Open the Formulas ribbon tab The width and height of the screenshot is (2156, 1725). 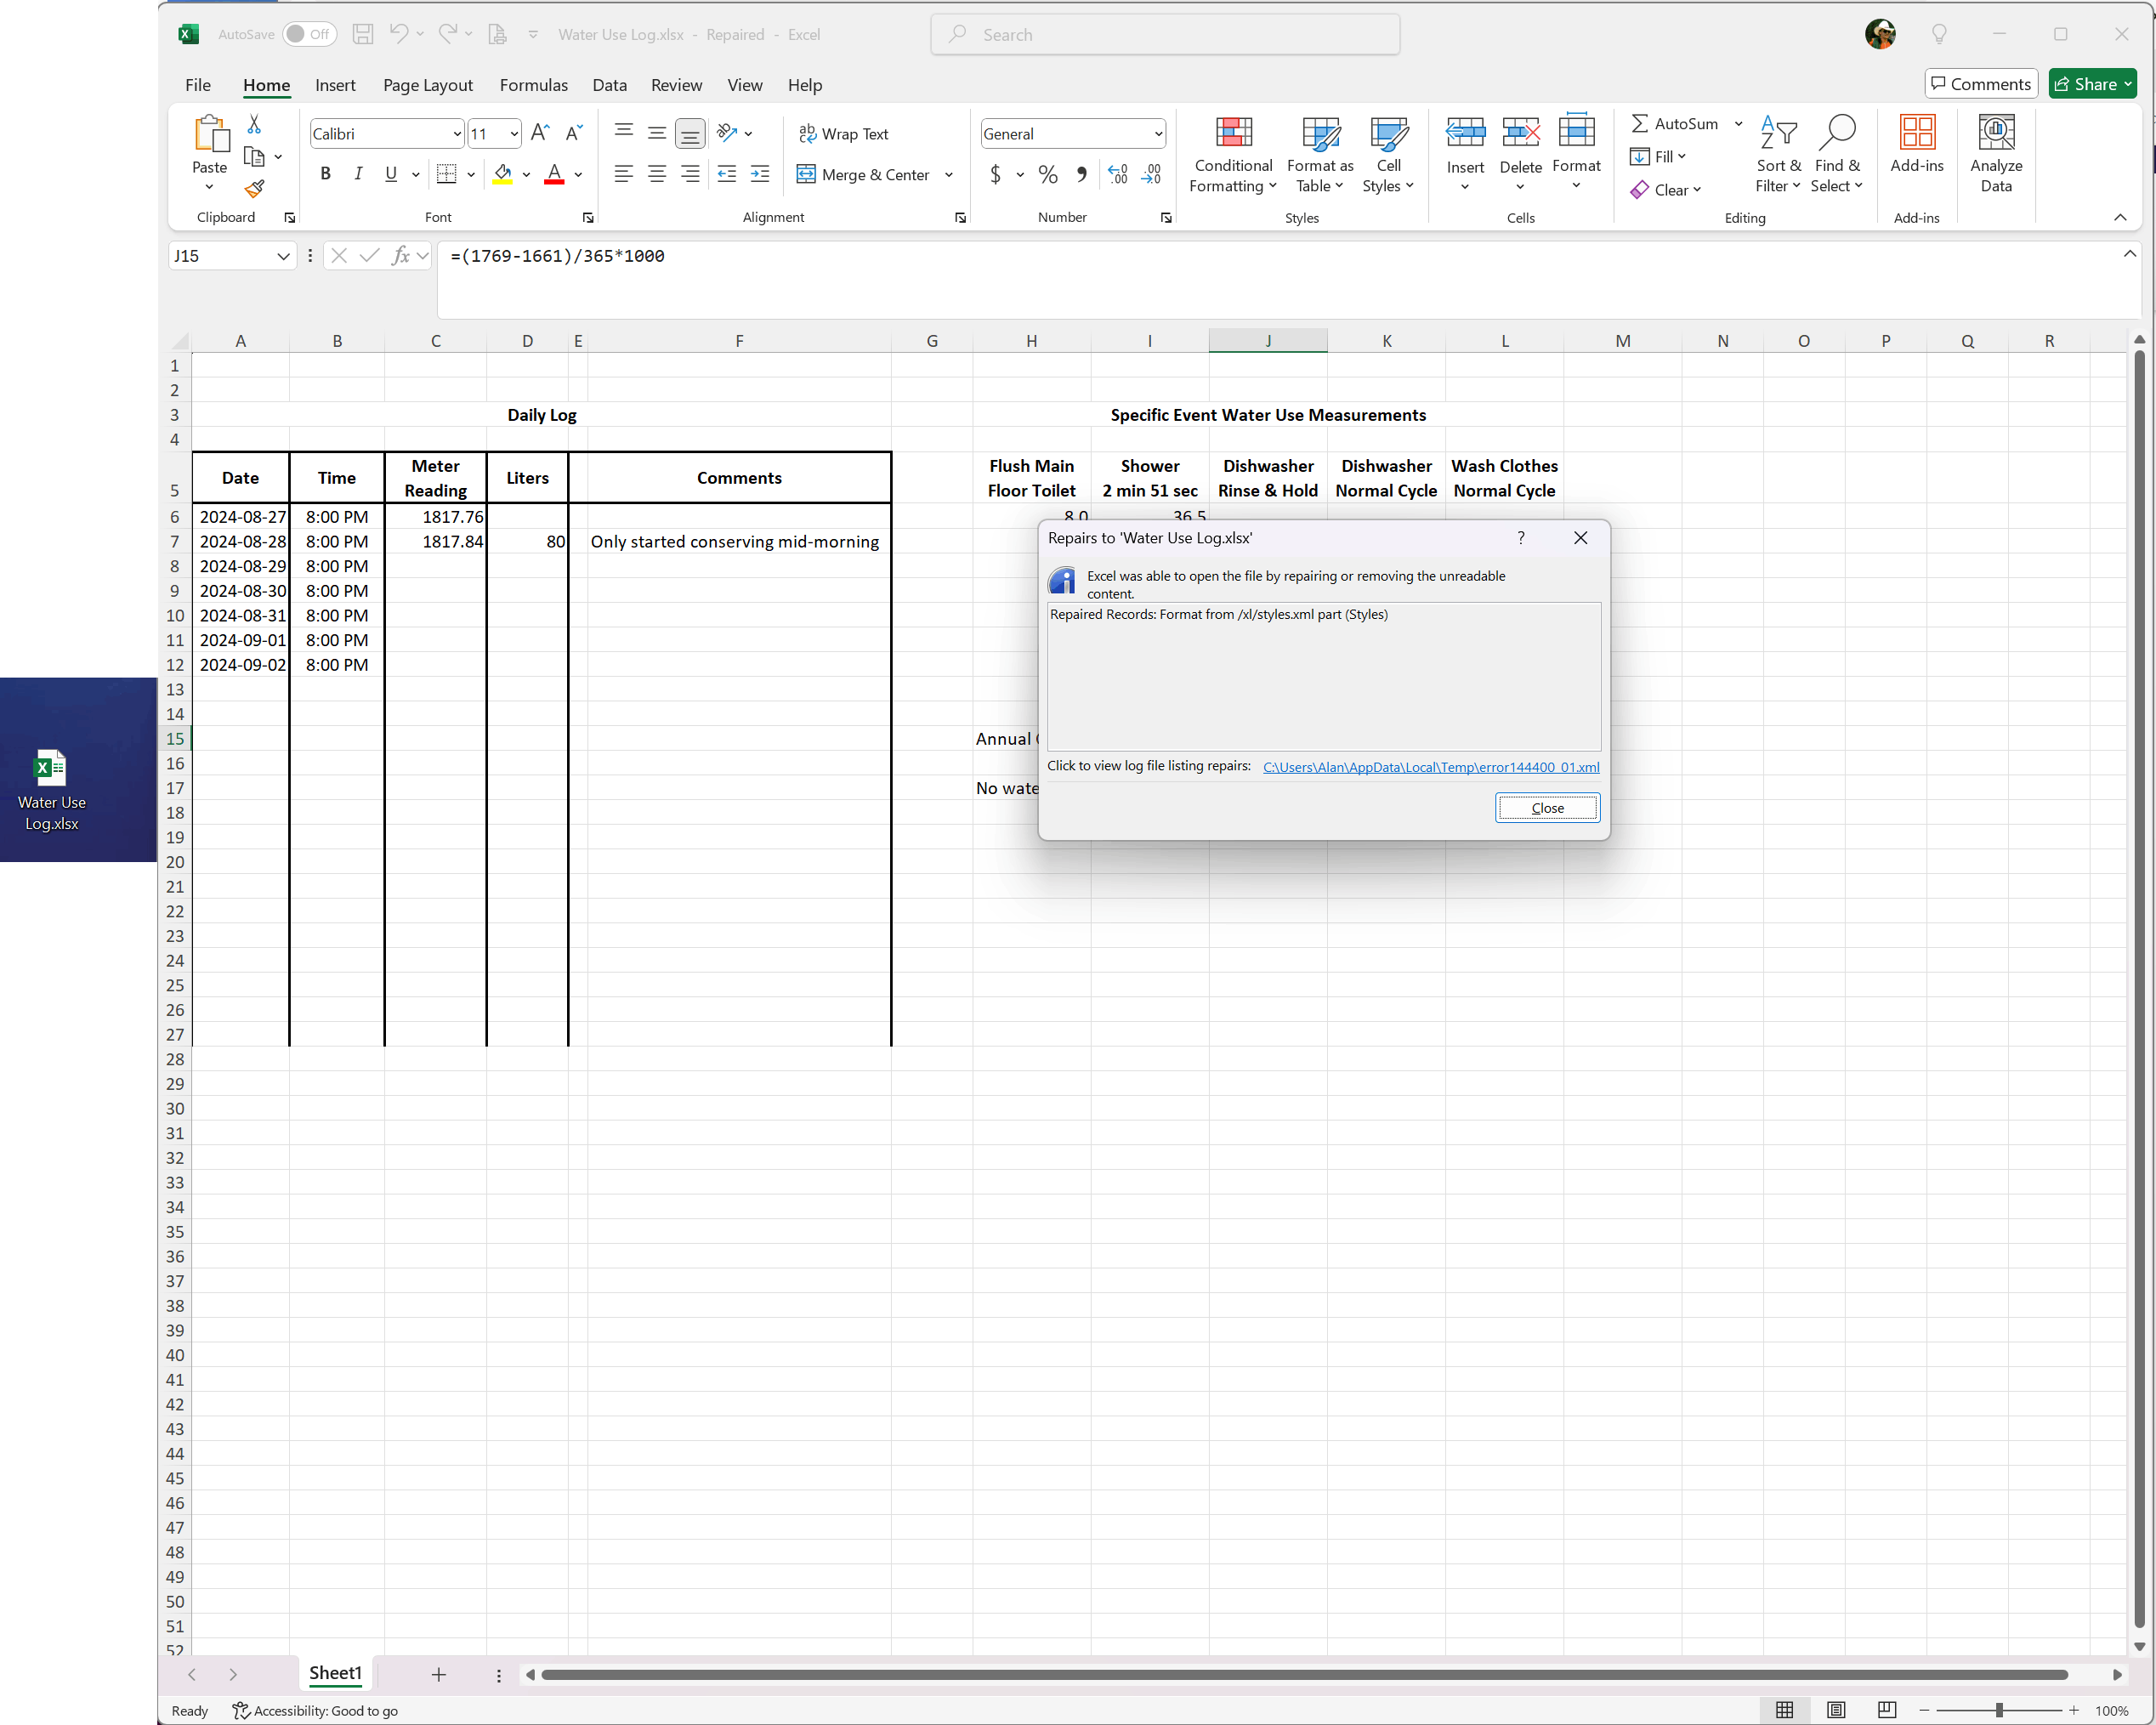[533, 85]
